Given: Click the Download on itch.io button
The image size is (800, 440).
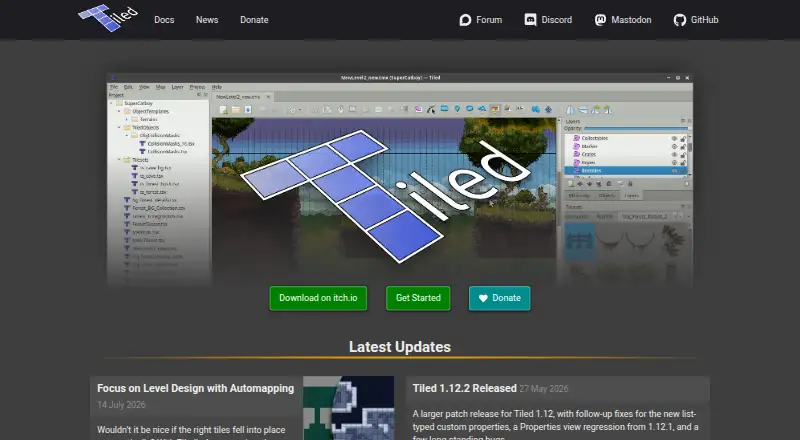Looking at the screenshot, I should coord(318,298).
